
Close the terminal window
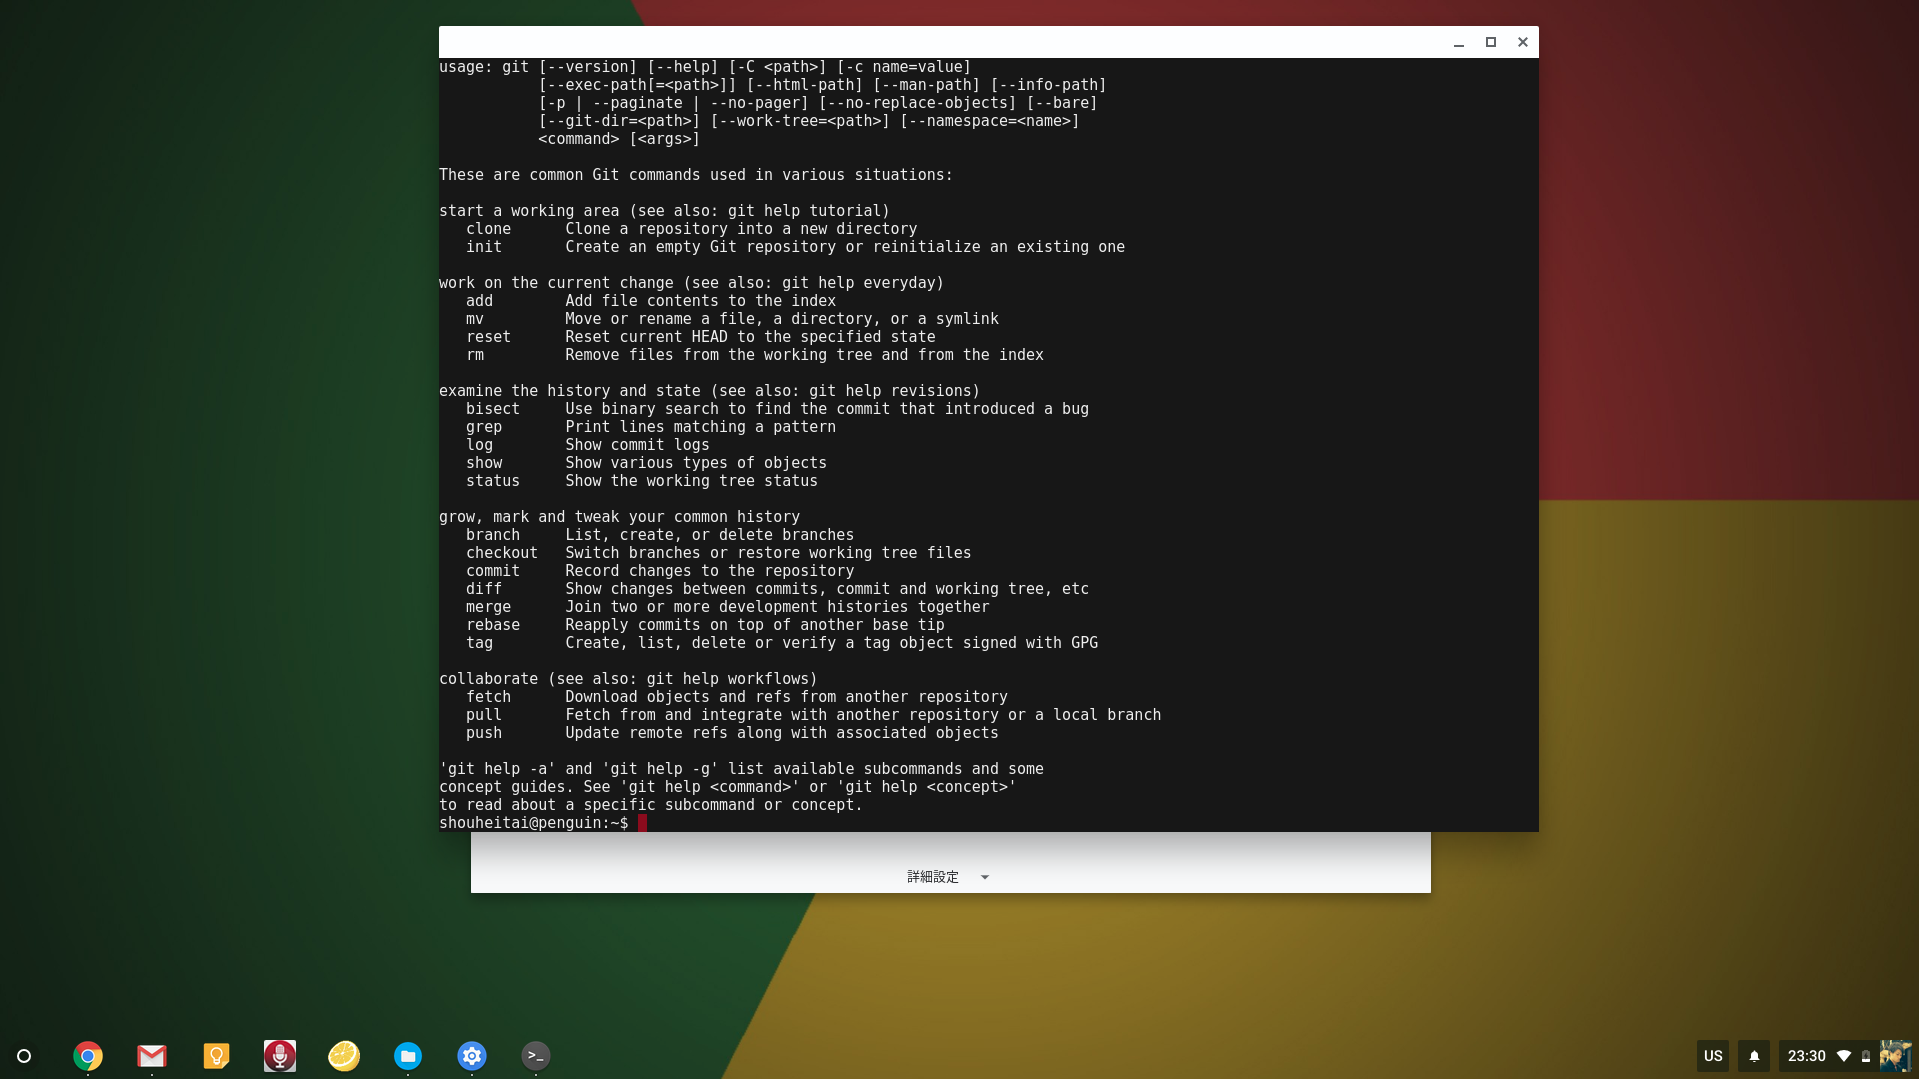(1523, 42)
